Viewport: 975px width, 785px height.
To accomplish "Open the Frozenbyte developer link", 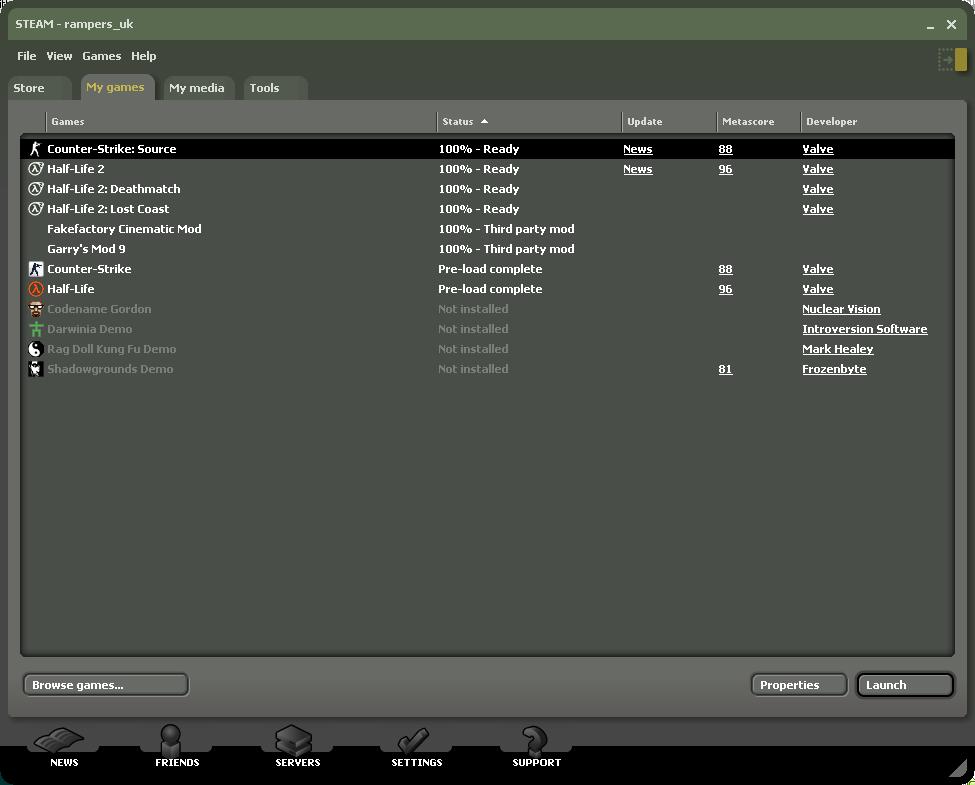I will click(834, 369).
